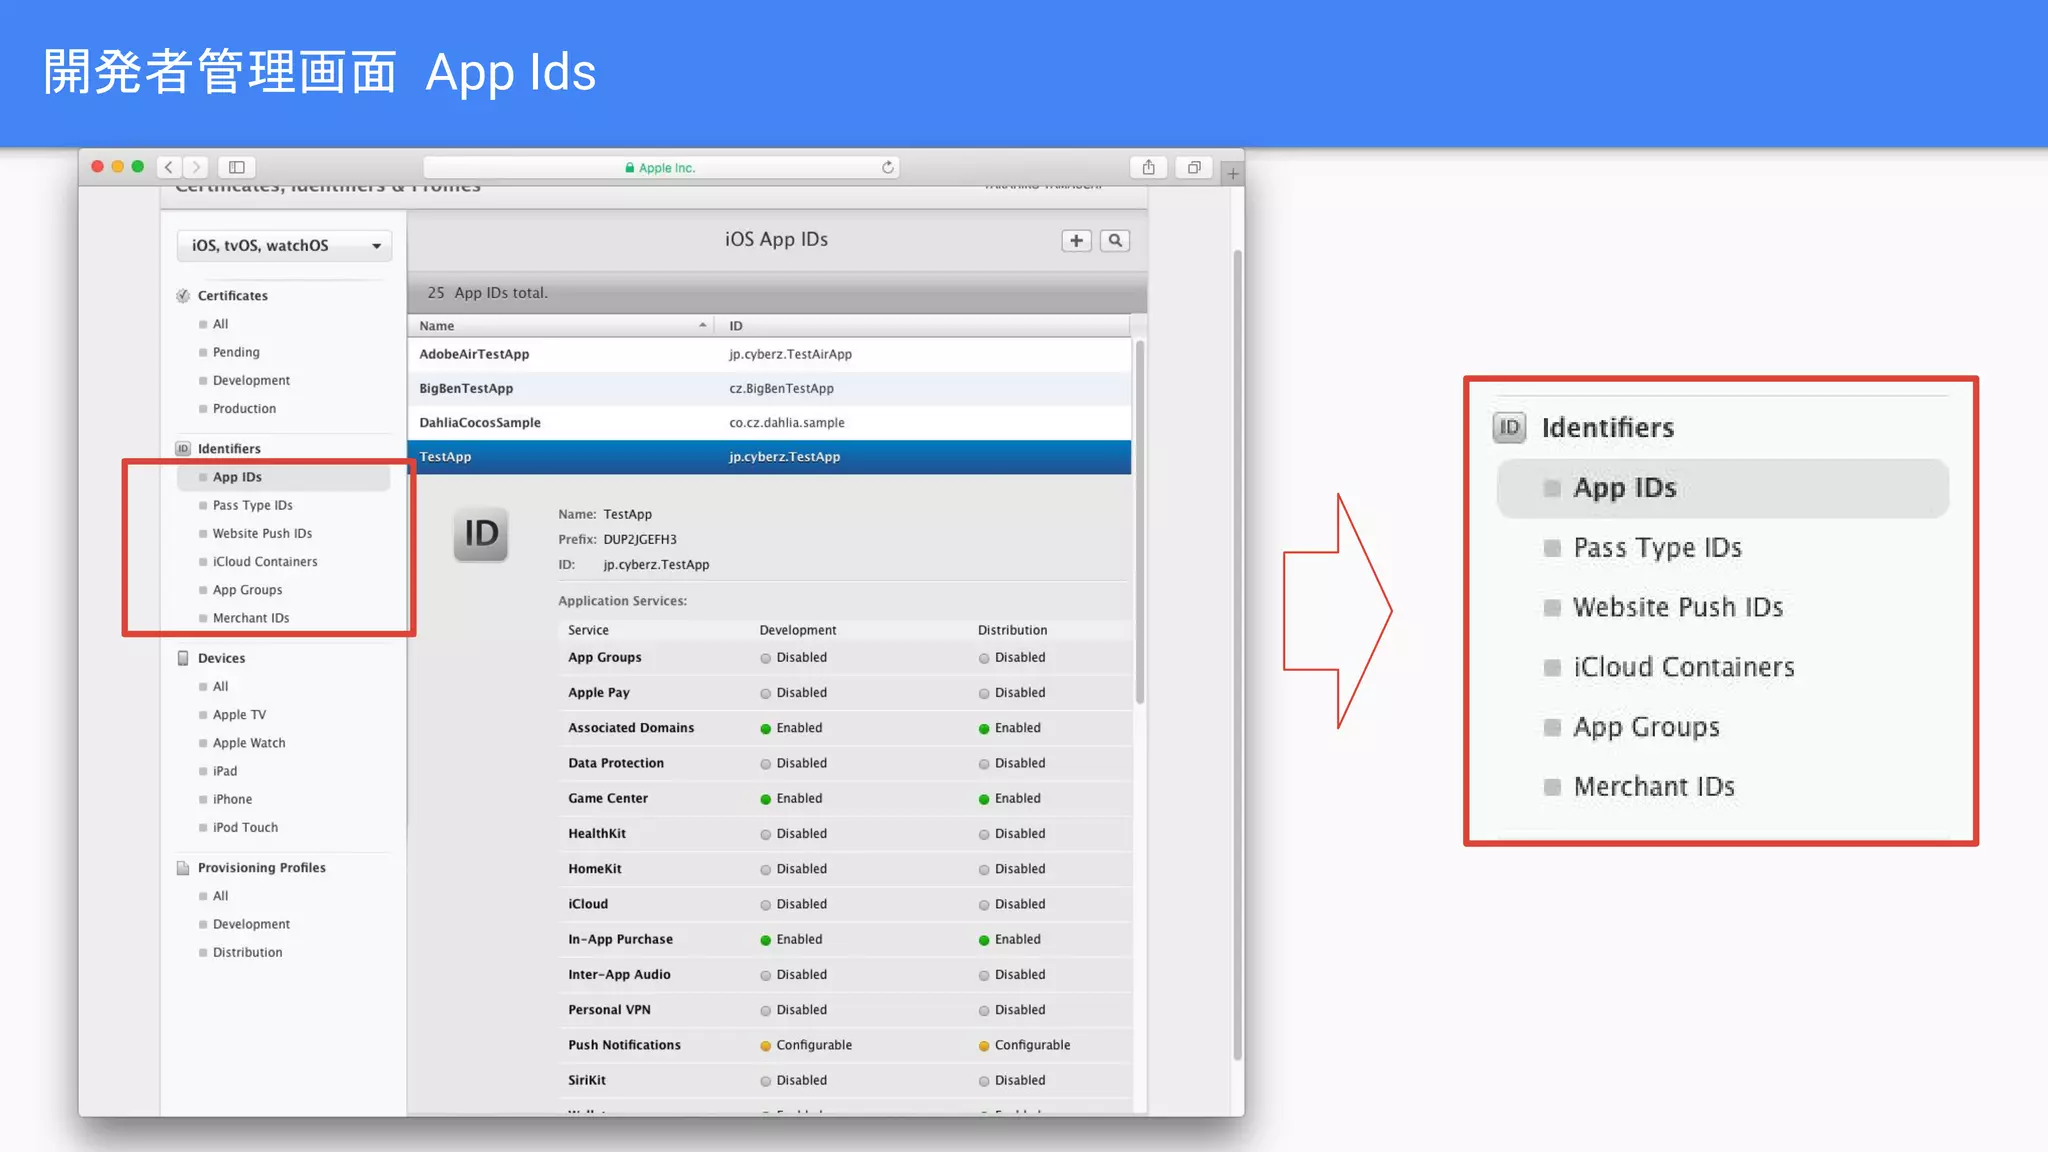Click Pass Type IDs in enlarged panel

(x=1657, y=548)
